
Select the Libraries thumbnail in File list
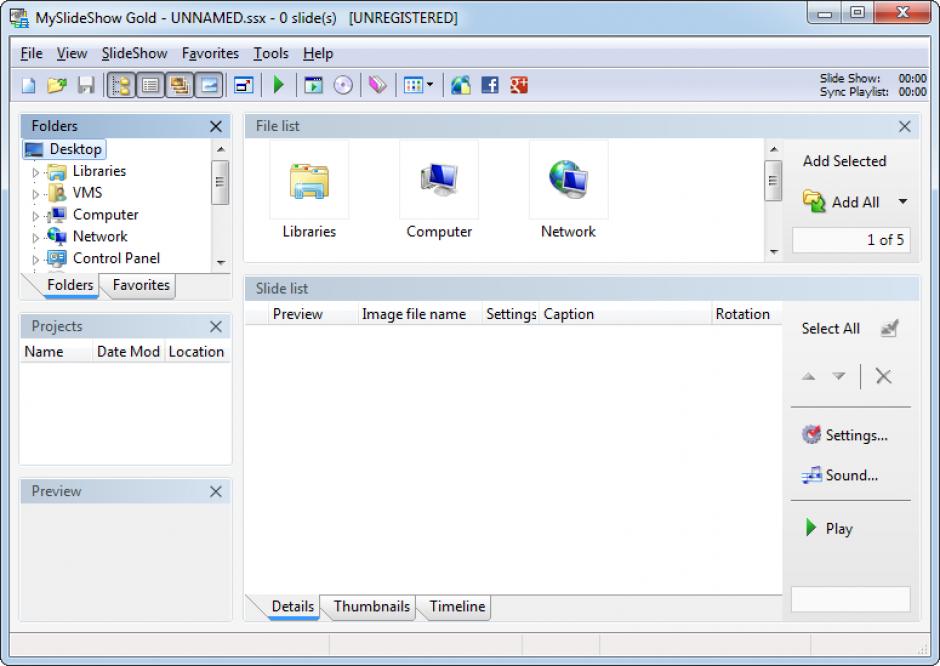[x=309, y=190]
